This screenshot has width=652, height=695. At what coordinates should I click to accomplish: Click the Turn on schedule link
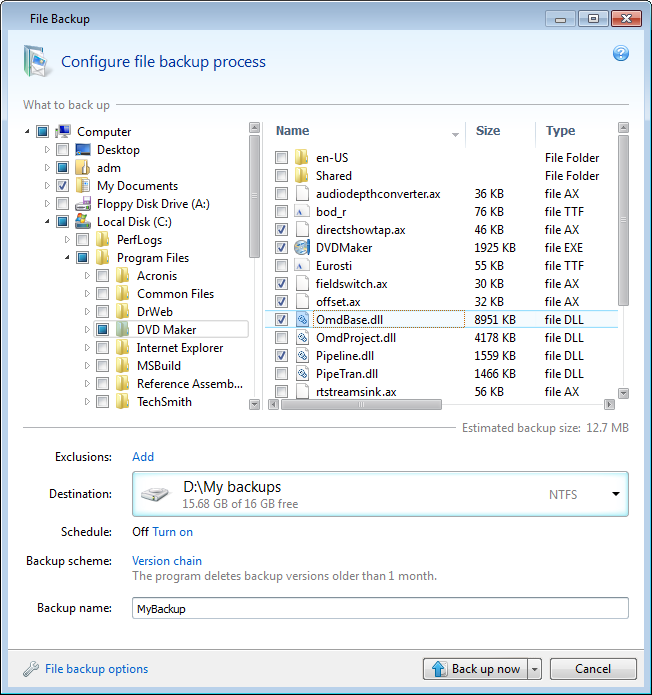click(x=172, y=531)
